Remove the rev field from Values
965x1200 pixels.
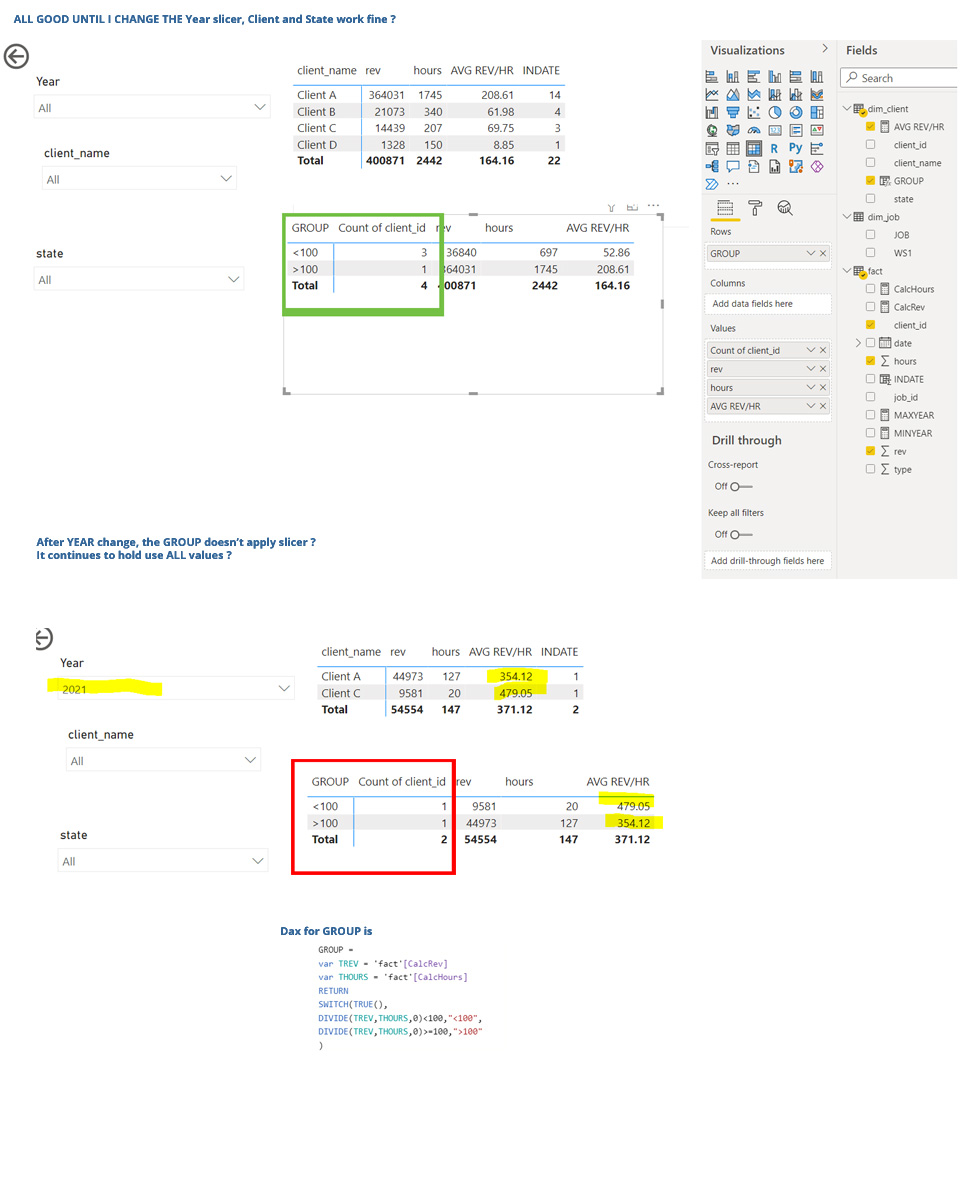pyautogui.click(x=824, y=369)
